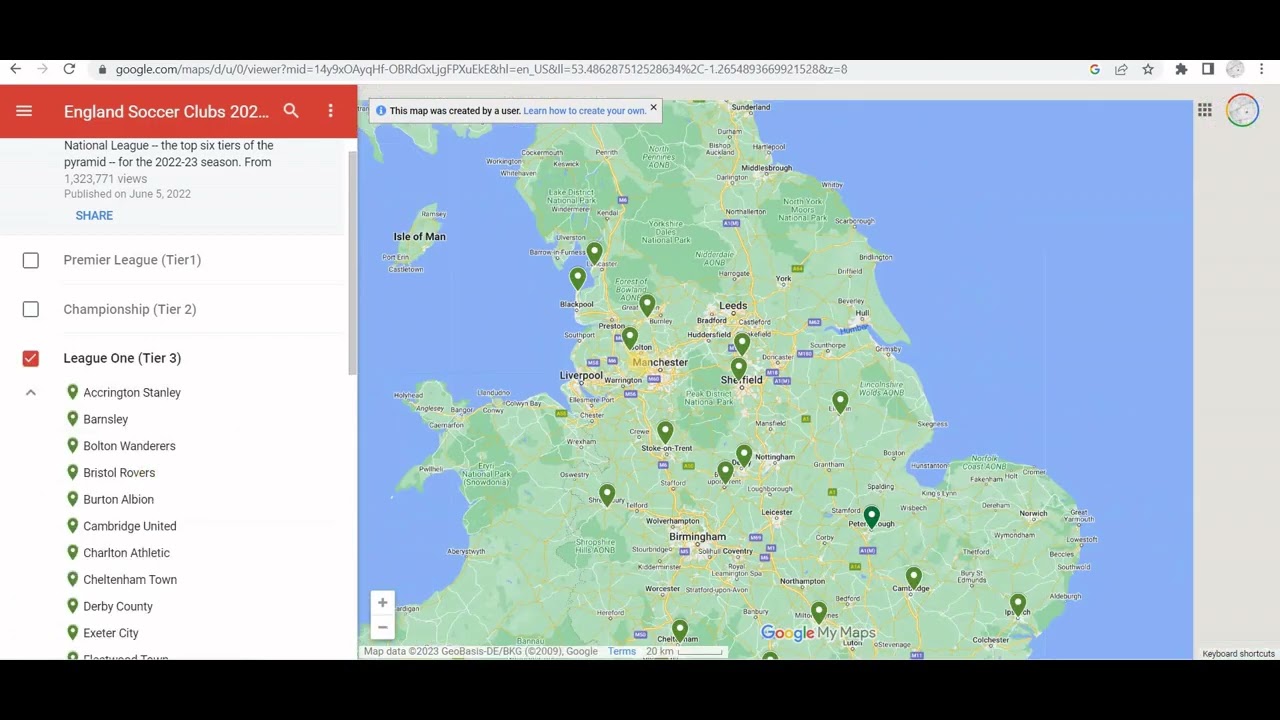Collapse the League One club list
The image size is (1280, 720).
31,393
